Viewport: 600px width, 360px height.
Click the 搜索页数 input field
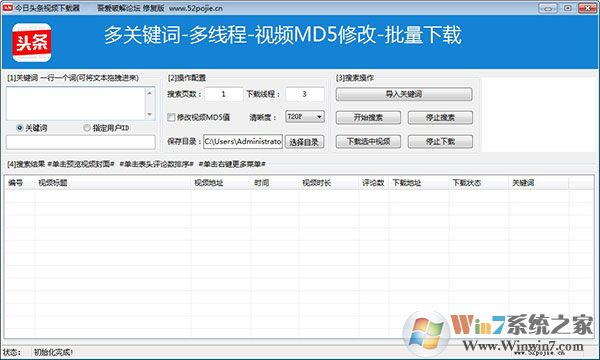click(223, 94)
